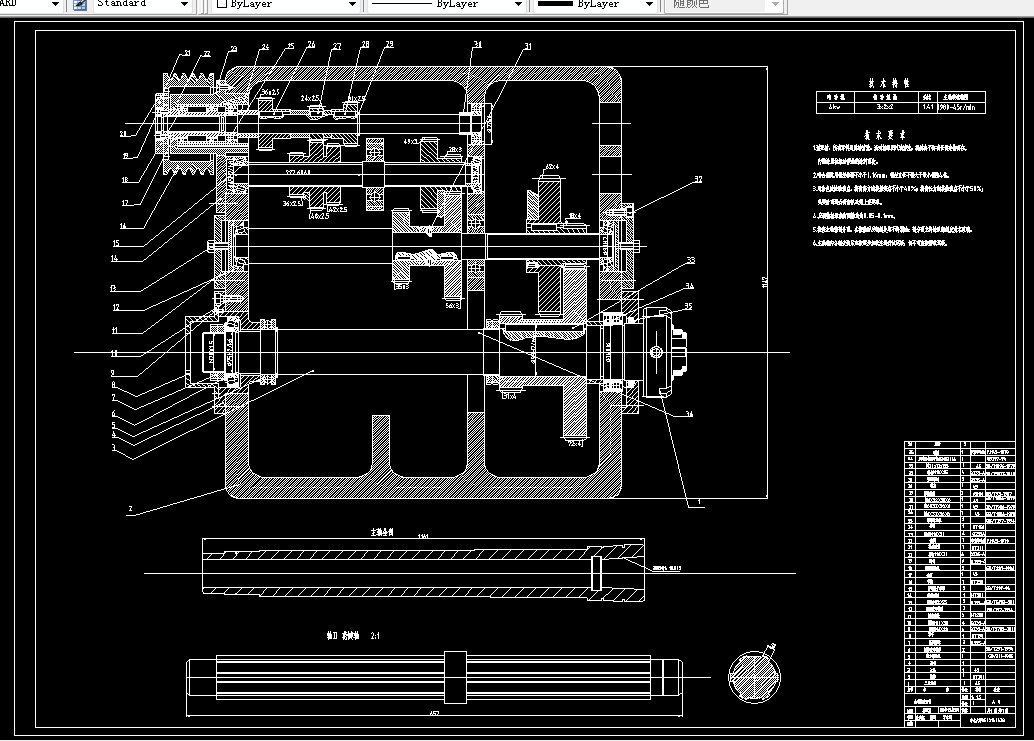Select part balloon number 2
Screen dimensions: 1034x741
(x=130, y=509)
